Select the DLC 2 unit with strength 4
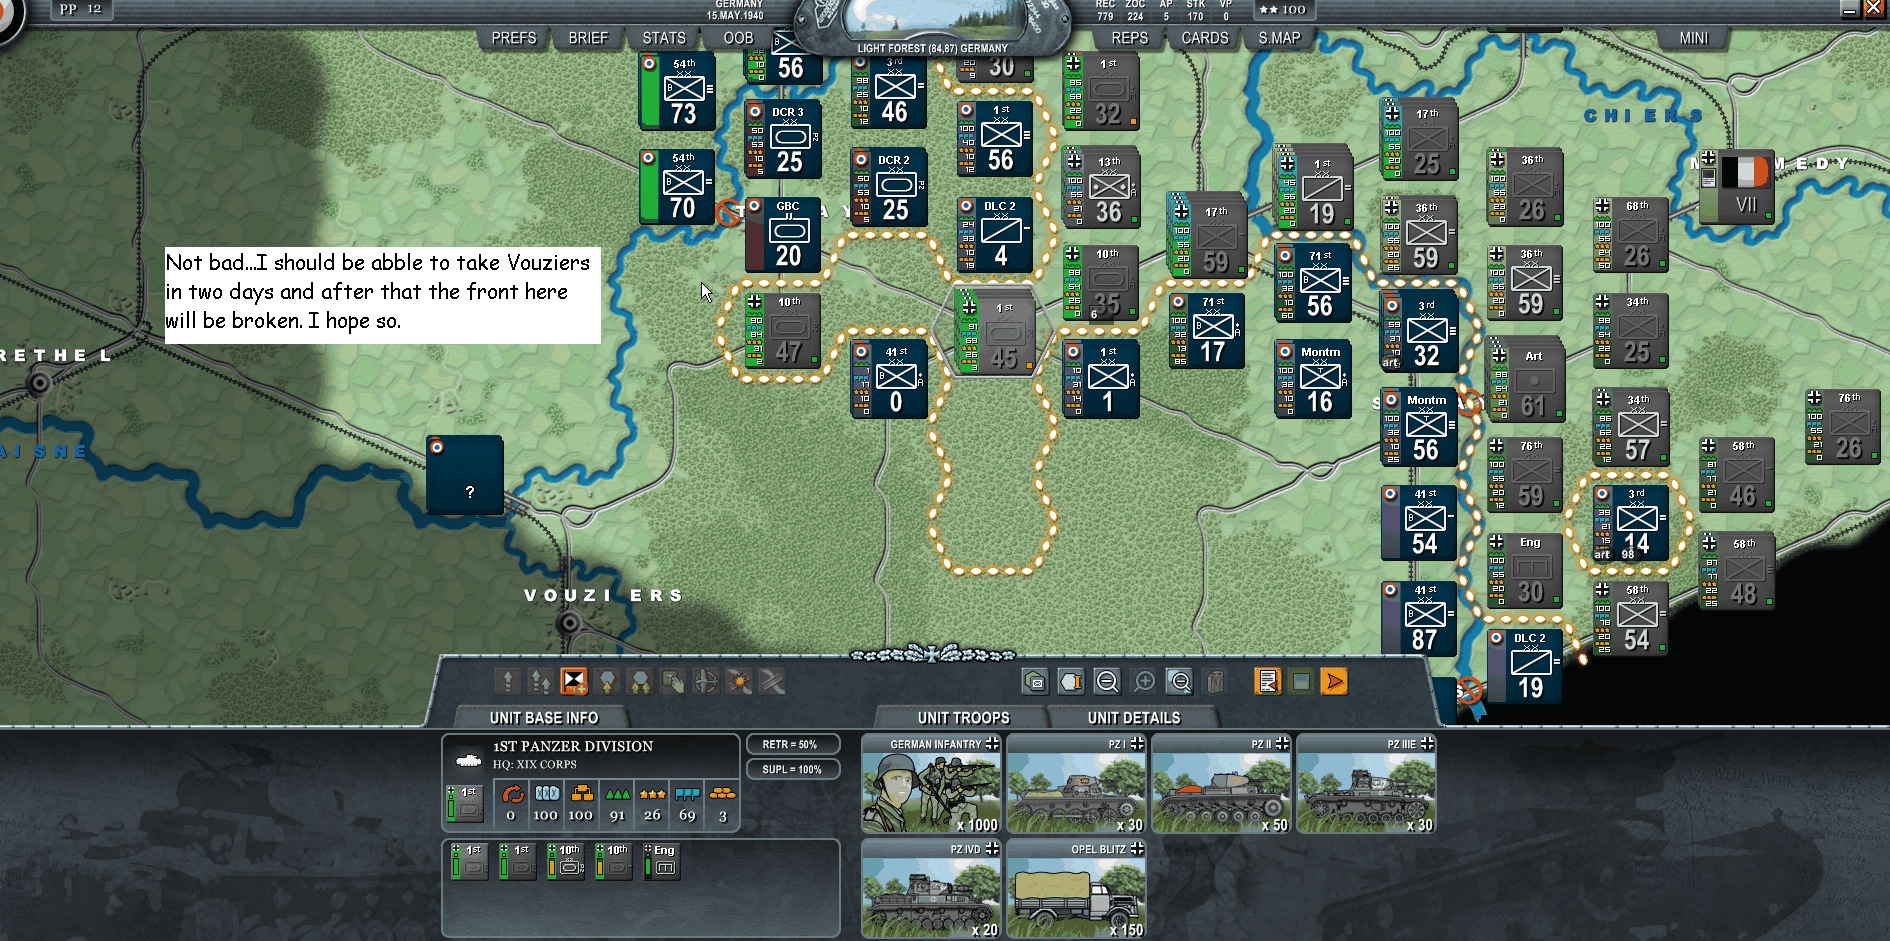Screen dimensions: 1890x941 point(995,235)
